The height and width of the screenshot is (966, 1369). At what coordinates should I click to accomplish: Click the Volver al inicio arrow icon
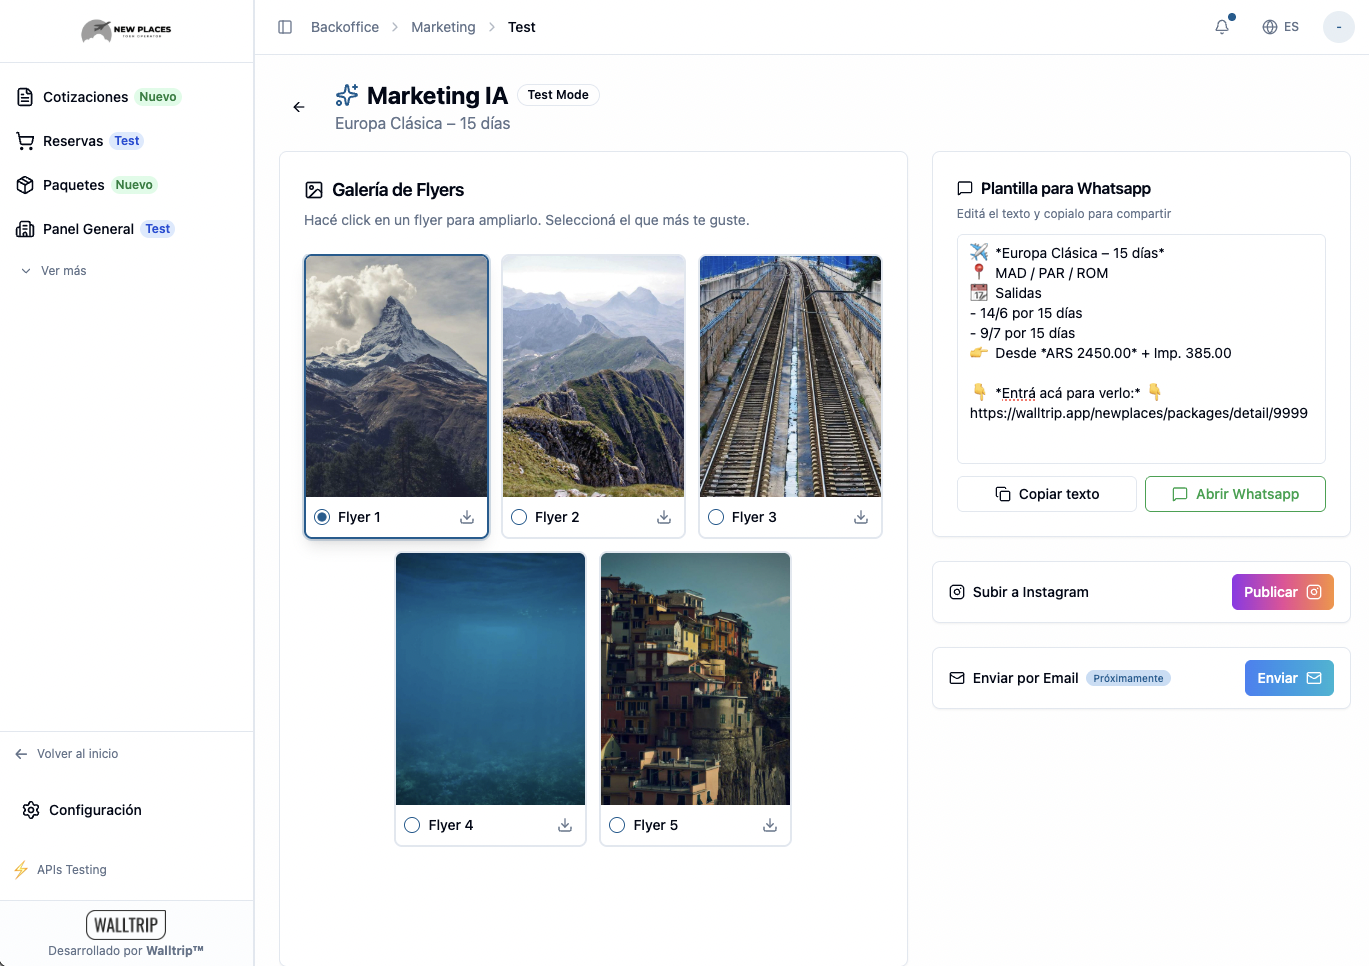[21, 754]
